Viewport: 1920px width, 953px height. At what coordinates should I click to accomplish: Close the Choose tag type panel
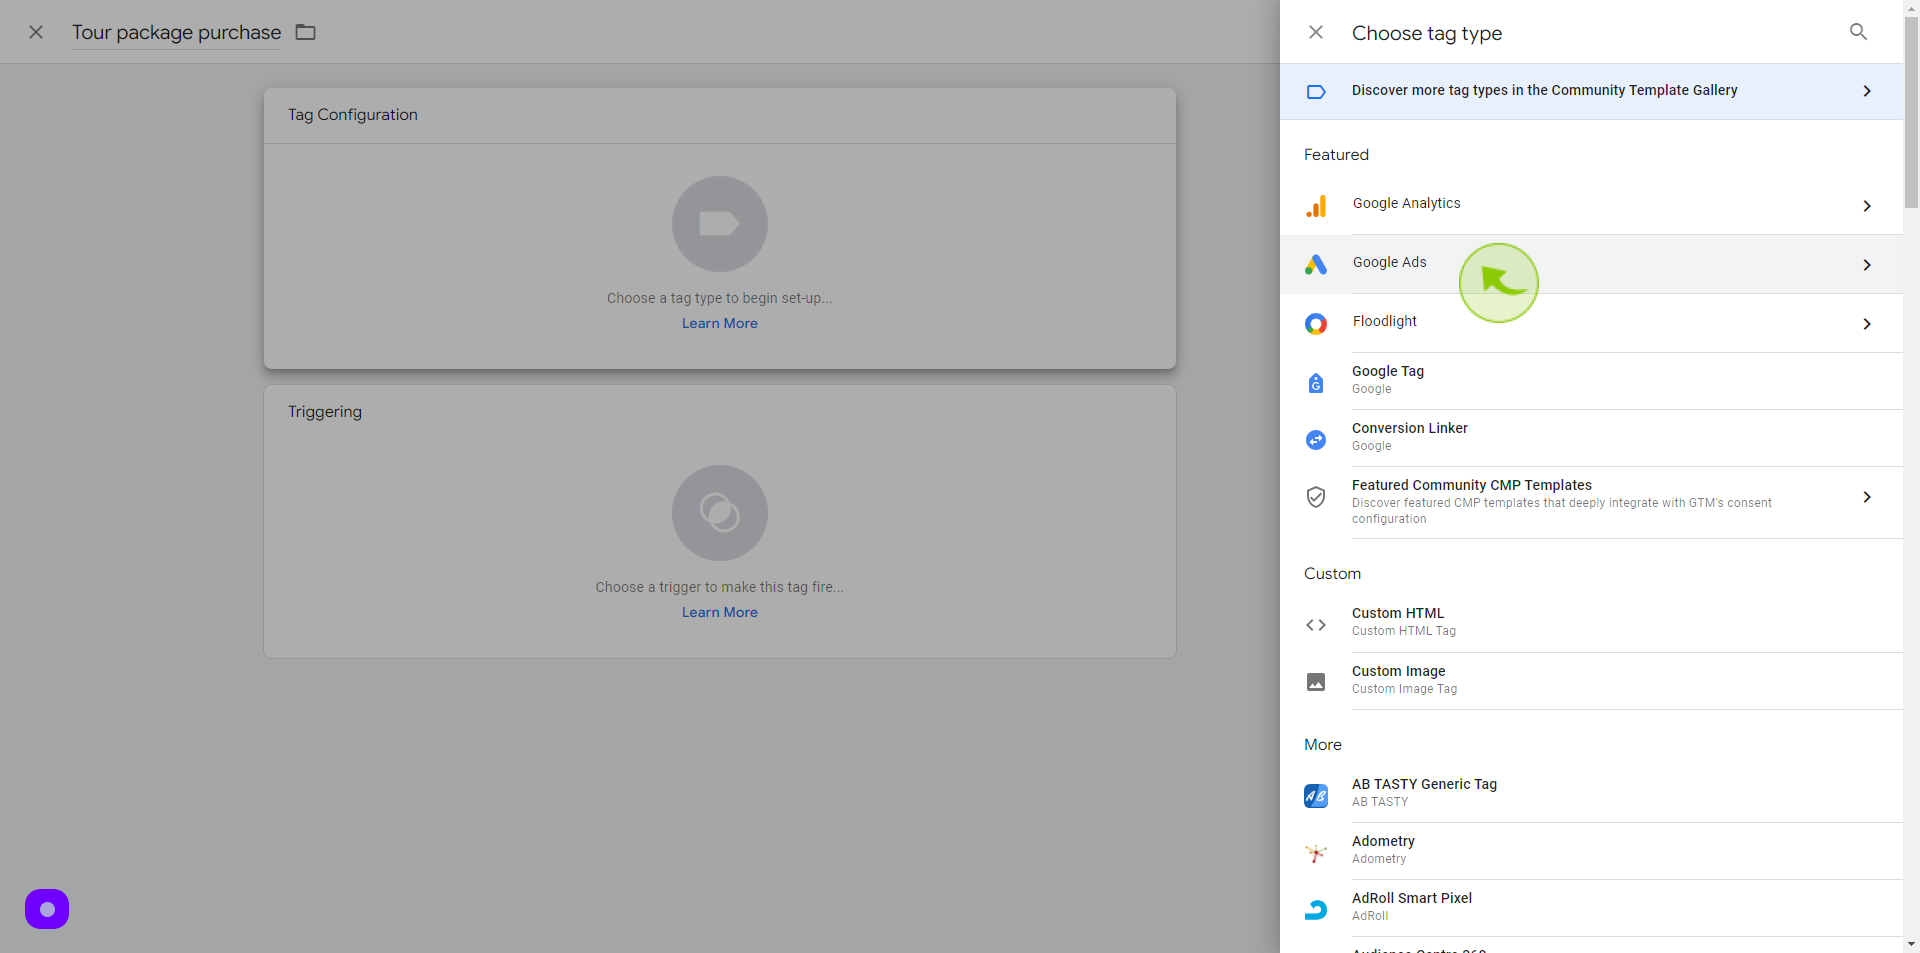pyautogui.click(x=1316, y=32)
